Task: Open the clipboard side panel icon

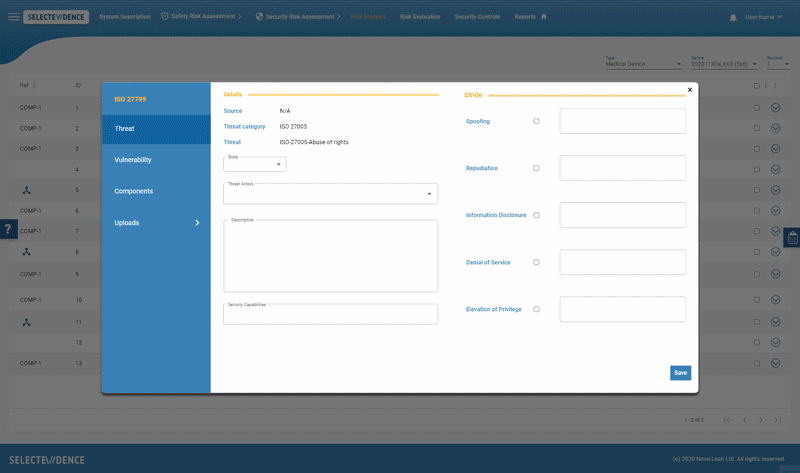Action: coord(792,237)
